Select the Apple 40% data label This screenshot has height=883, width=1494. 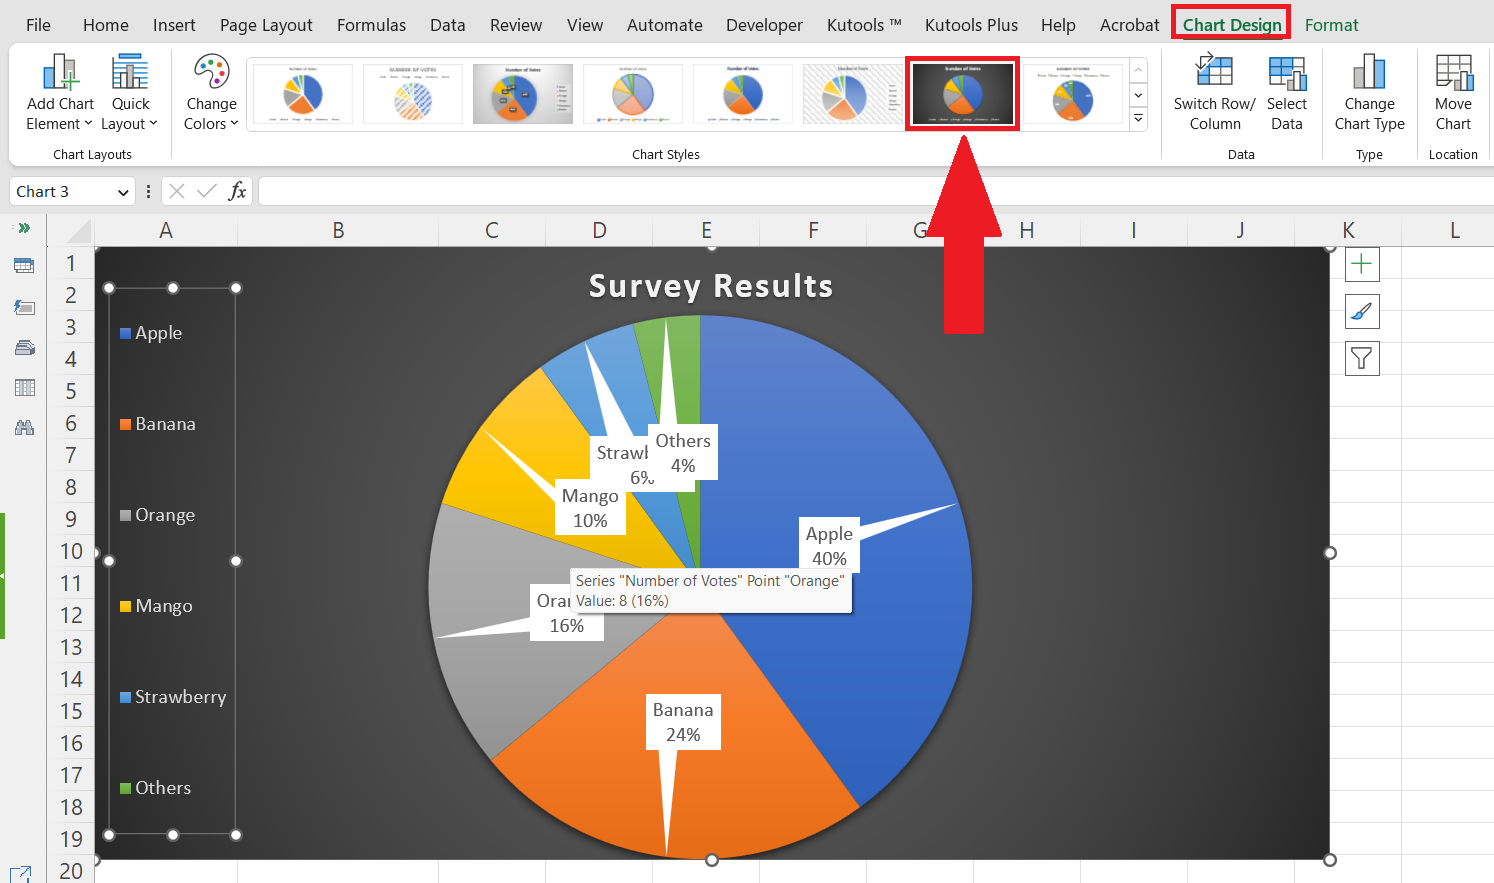[x=829, y=546]
